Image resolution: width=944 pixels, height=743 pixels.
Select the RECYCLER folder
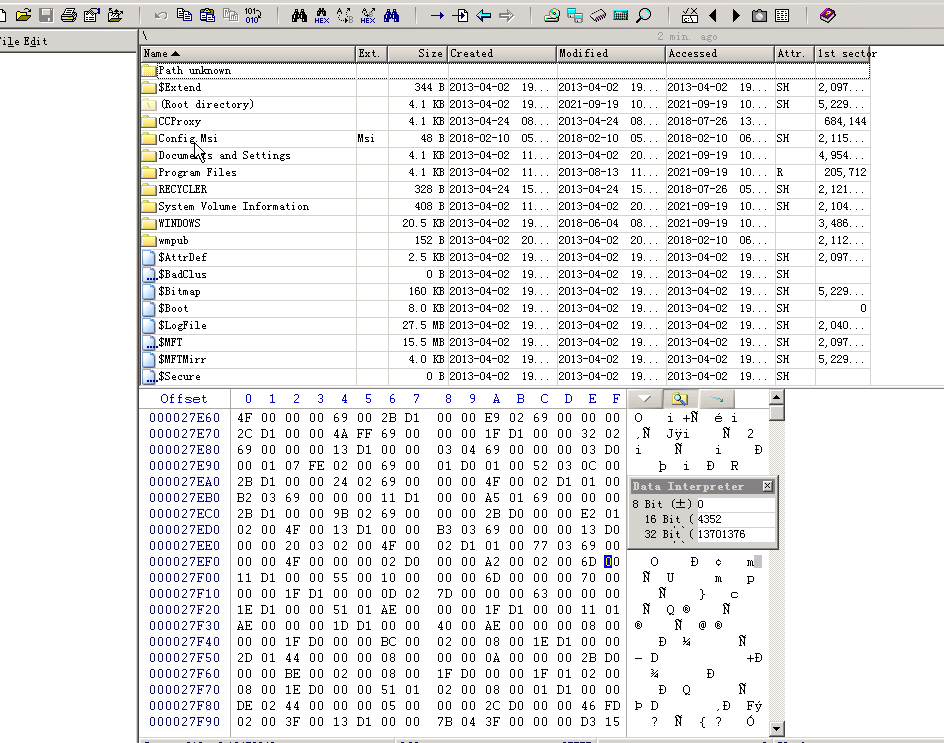coord(505,189)
